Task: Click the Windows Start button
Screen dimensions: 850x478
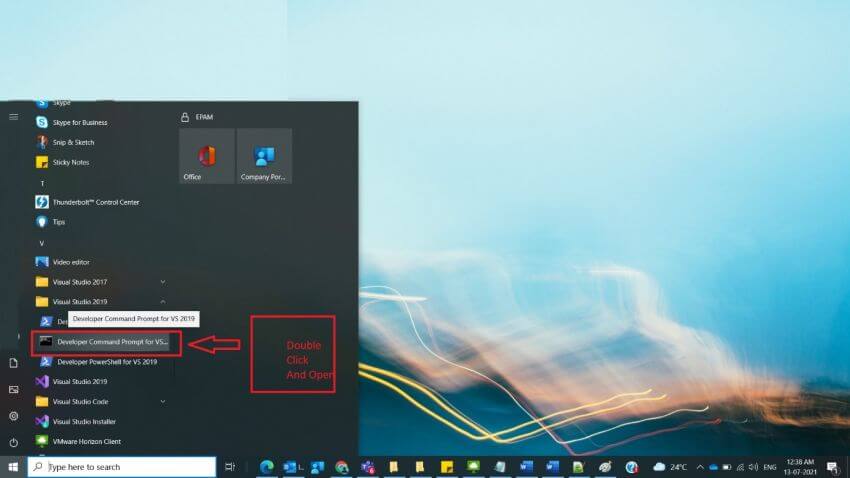Action: pos(13,467)
